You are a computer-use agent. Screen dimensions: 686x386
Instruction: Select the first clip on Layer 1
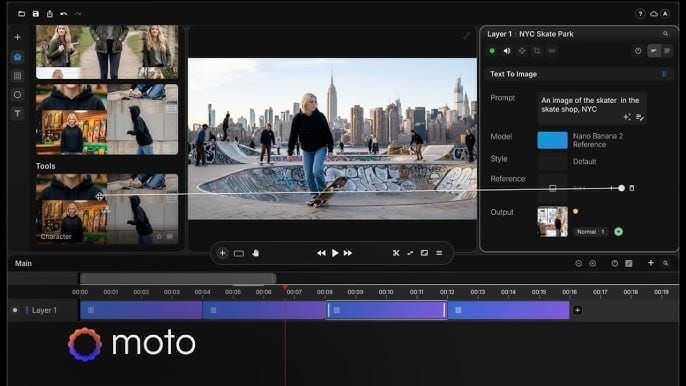click(x=141, y=310)
